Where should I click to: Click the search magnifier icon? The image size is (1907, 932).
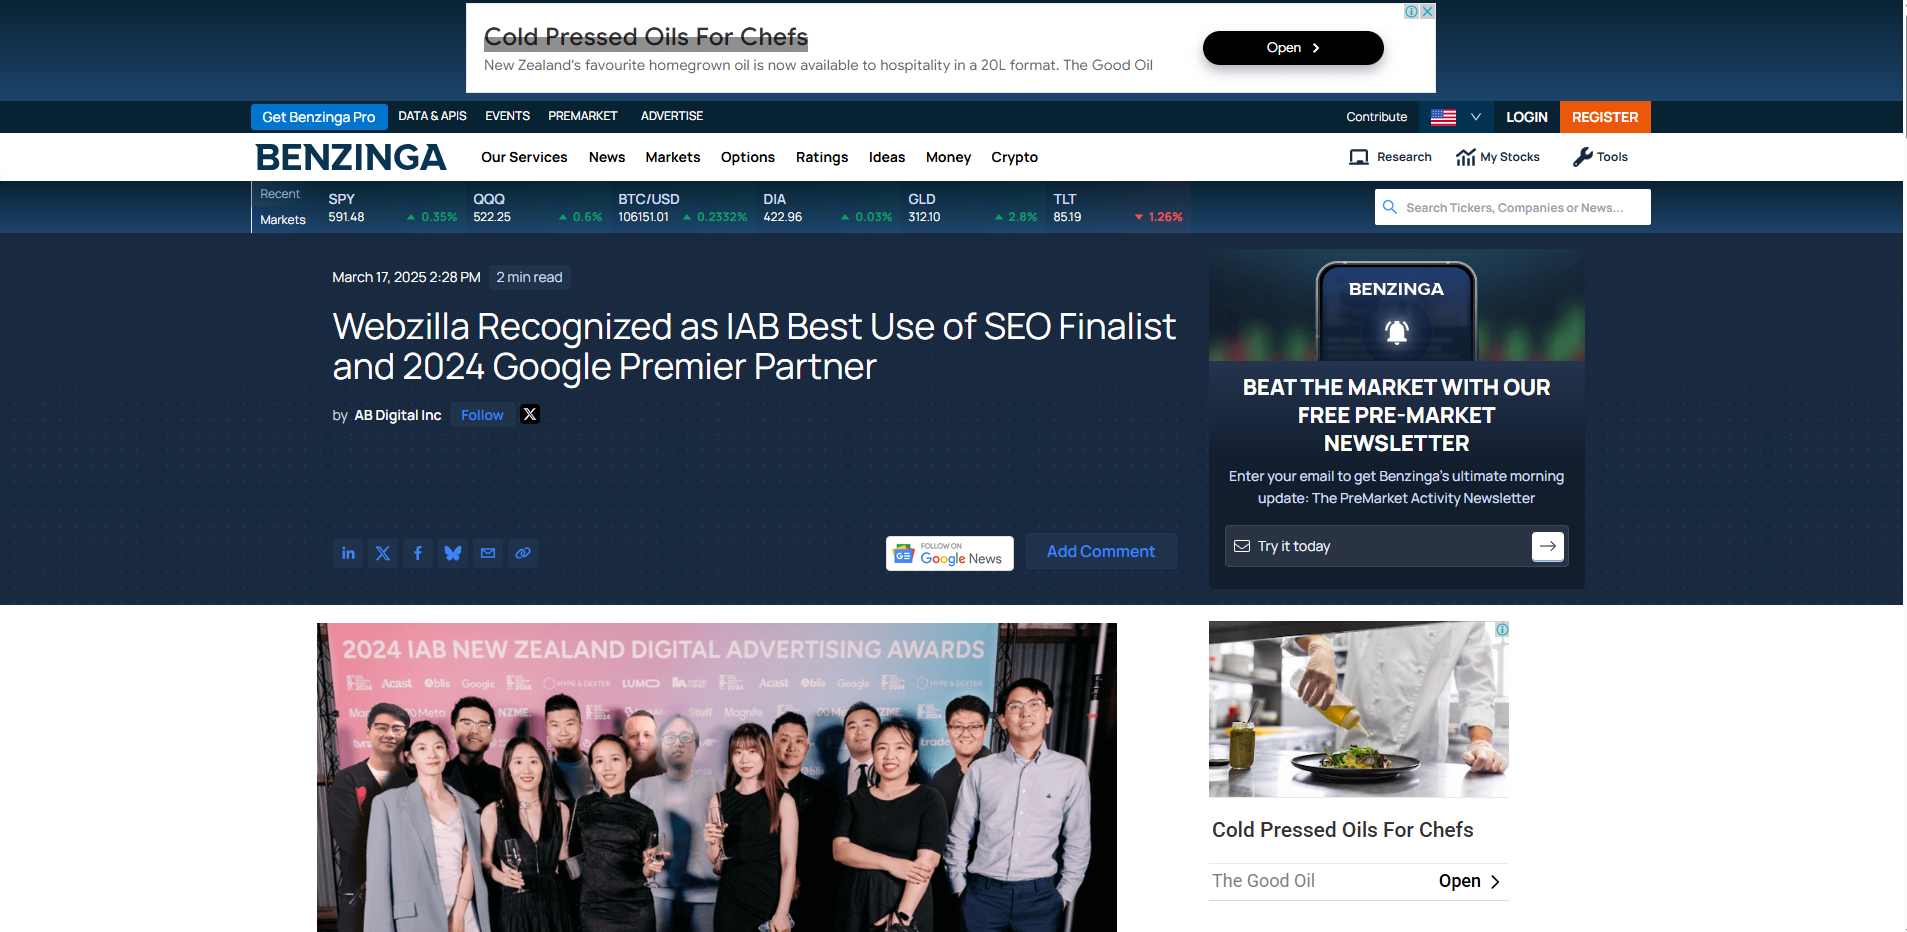coord(1390,207)
